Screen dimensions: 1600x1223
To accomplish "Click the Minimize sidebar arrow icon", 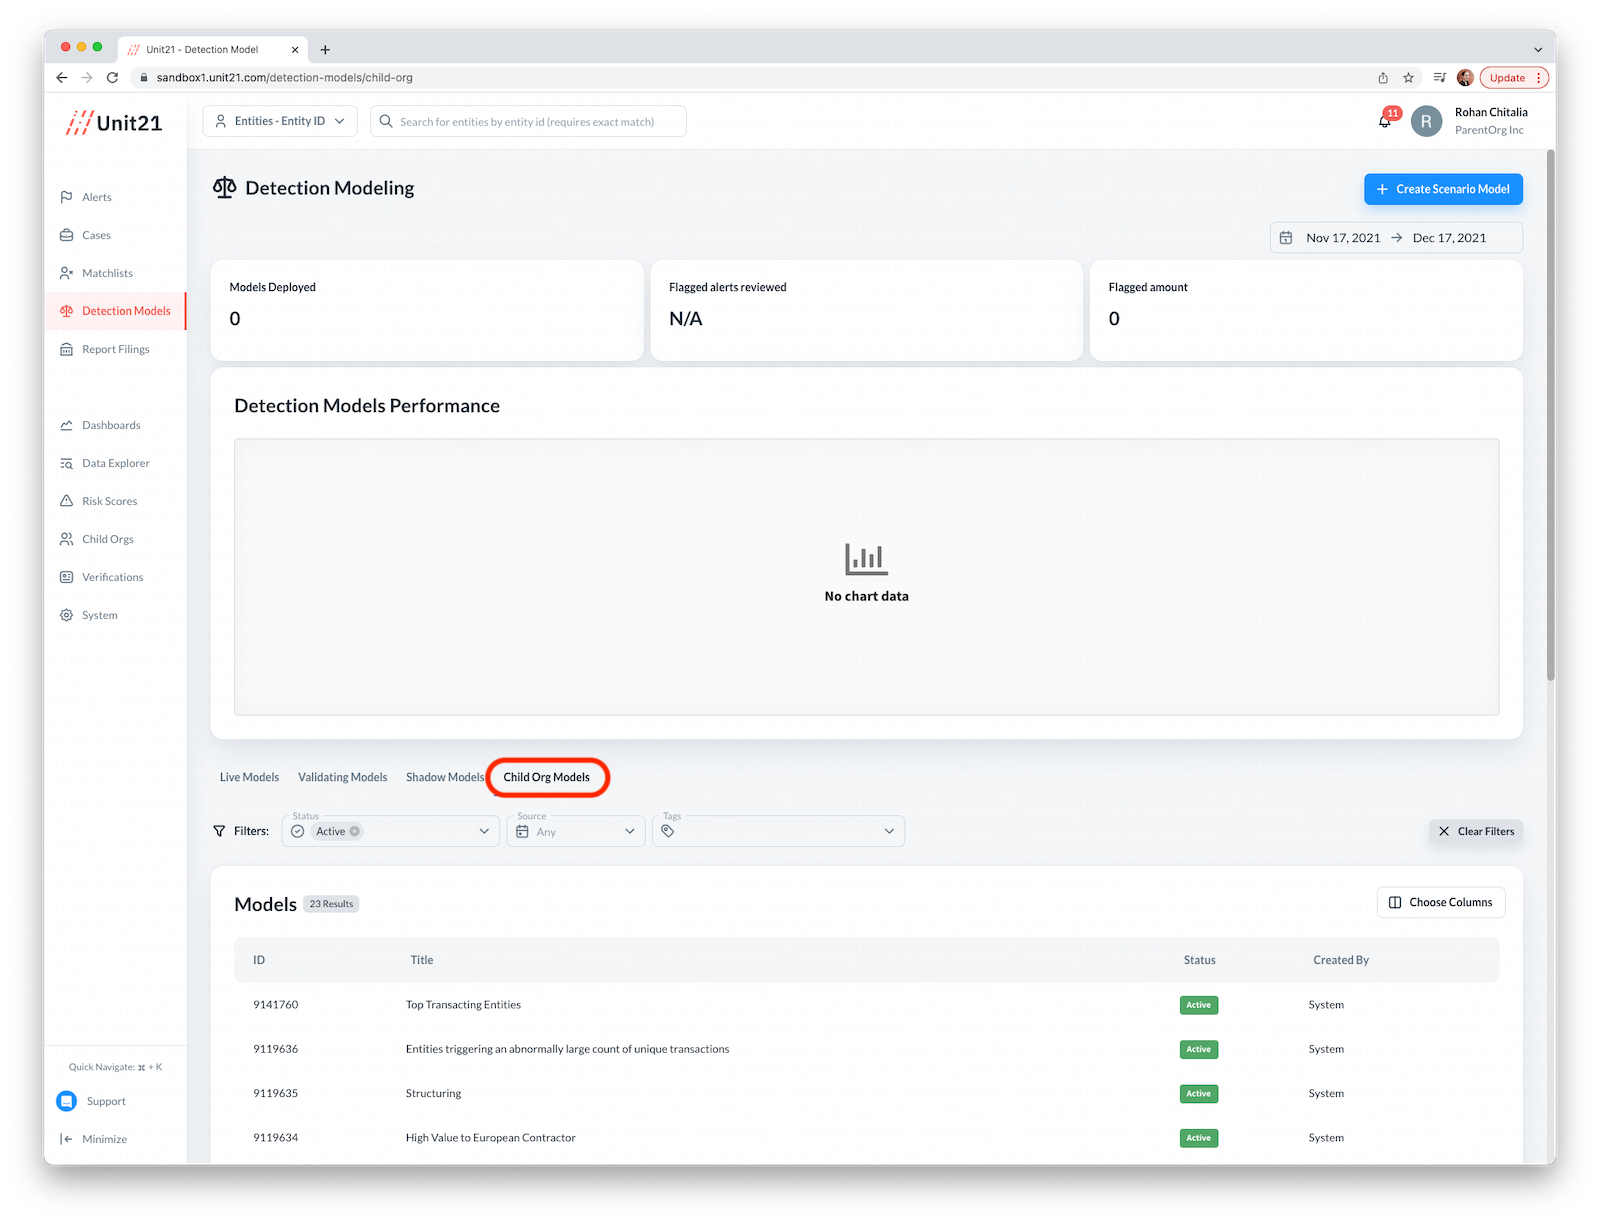I will (66, 1139).
